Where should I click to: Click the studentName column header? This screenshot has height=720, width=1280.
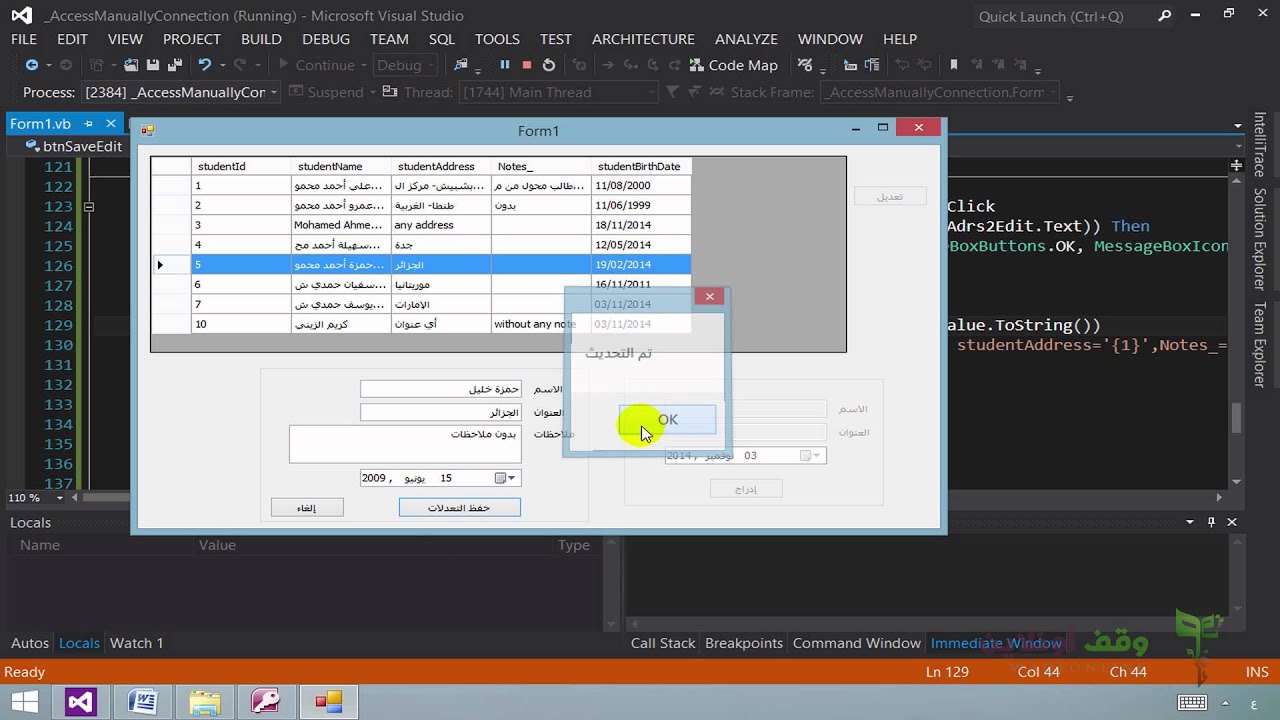(341, 166)
